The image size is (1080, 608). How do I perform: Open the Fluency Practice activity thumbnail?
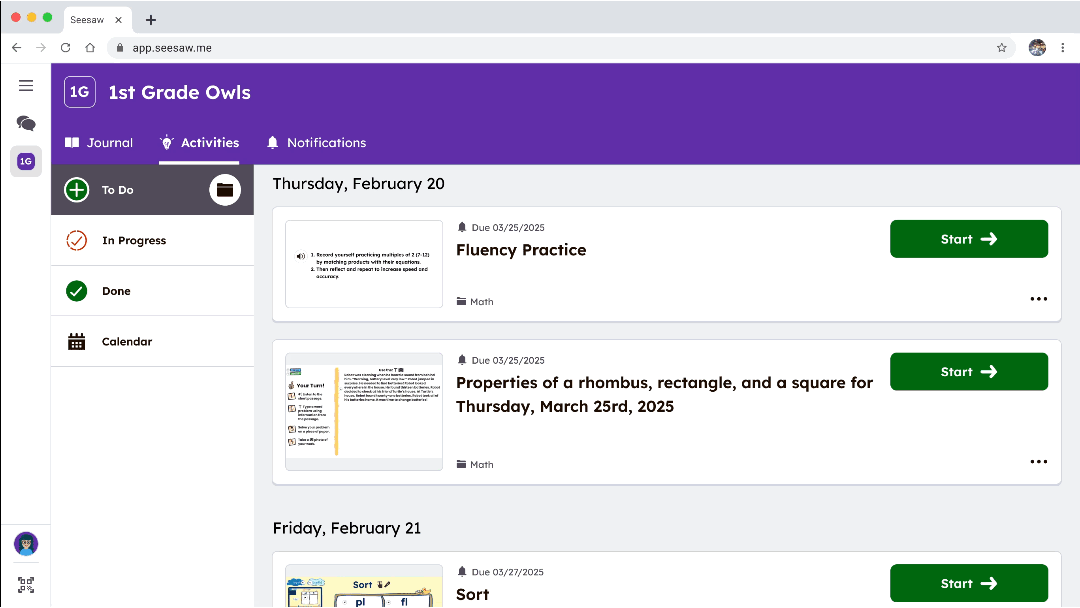363,263
